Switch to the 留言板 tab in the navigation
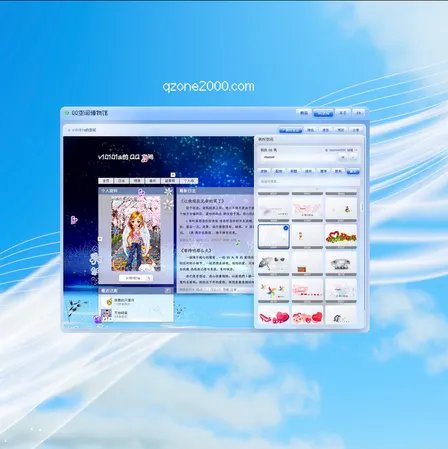 [x=170, y=181]
